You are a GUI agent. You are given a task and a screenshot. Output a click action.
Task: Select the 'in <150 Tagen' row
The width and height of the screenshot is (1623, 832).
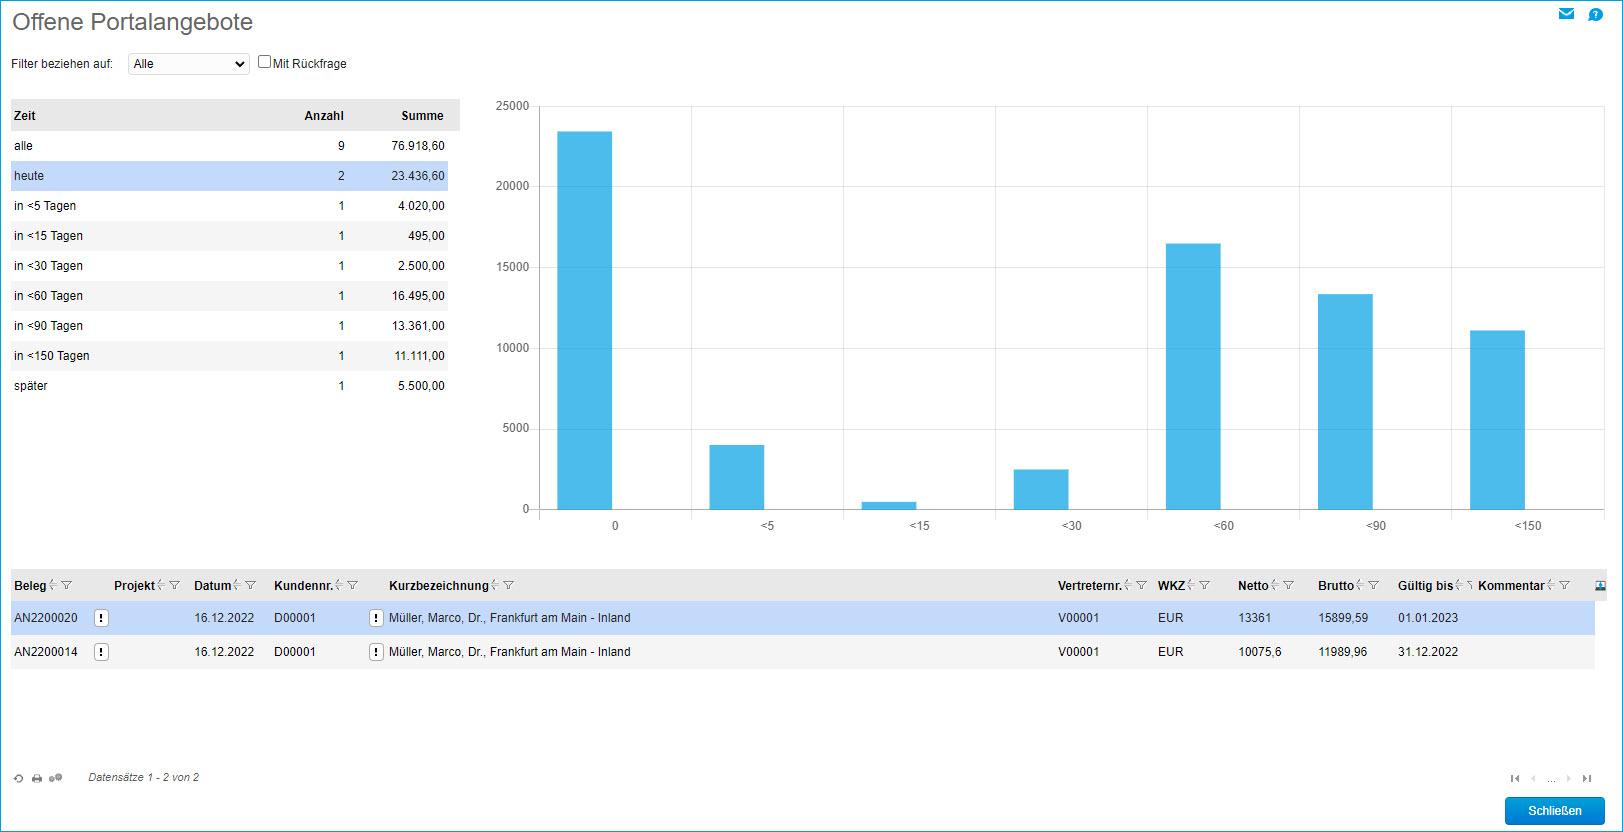(x=229, y=356)
